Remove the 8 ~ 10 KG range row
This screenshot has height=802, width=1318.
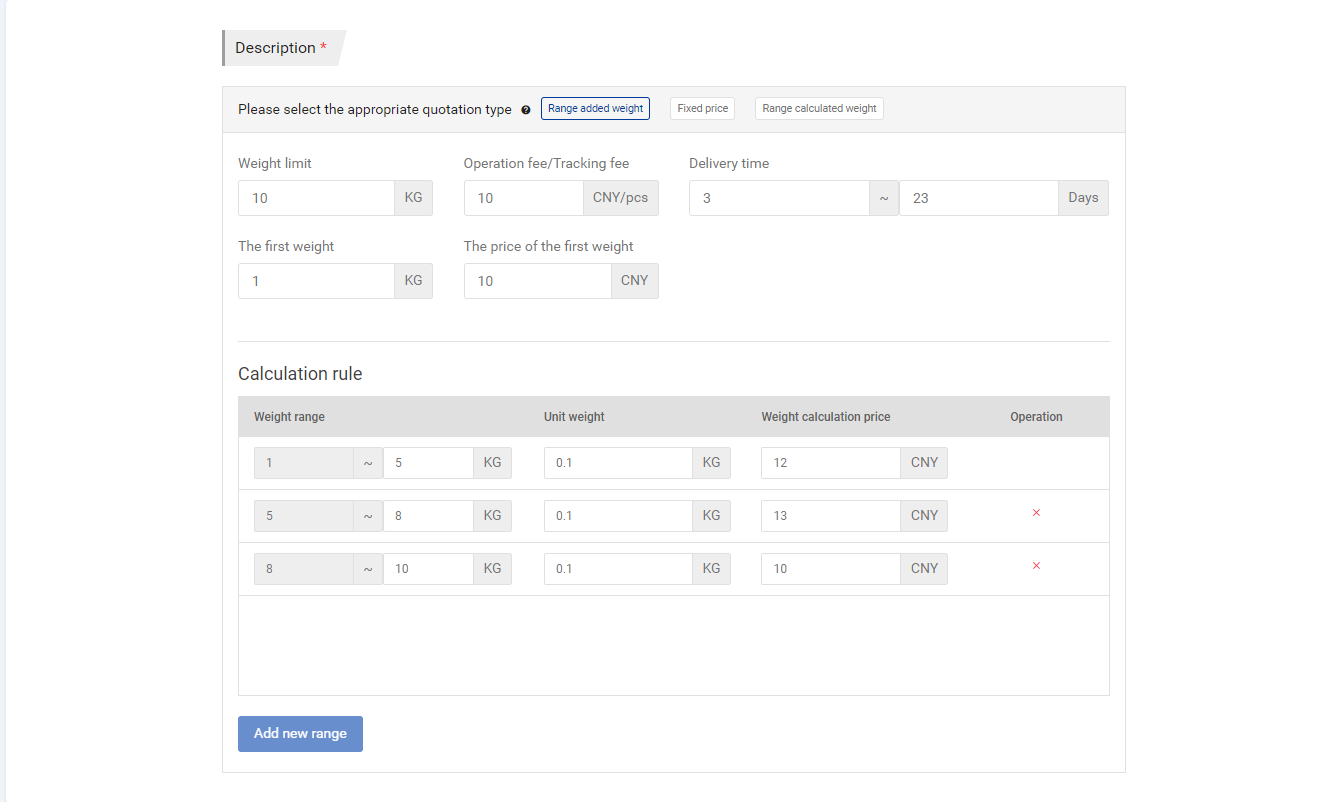pyautogui.click(x=1036, y=566)
